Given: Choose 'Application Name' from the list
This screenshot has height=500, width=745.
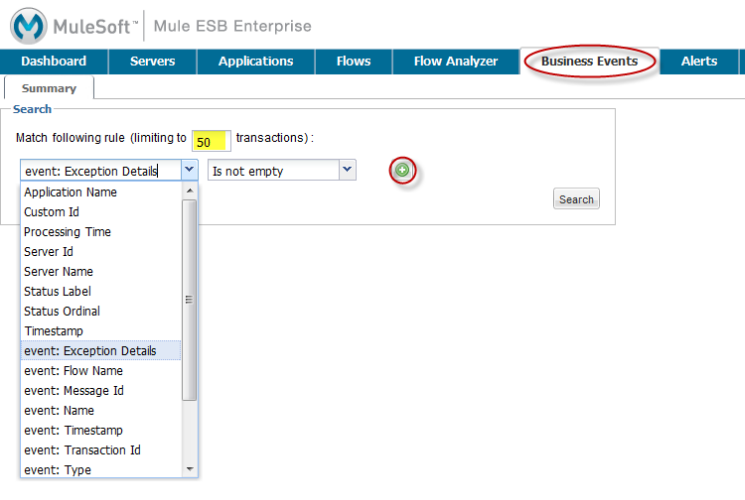Looking at the screenshot, I should click(70, 192).
